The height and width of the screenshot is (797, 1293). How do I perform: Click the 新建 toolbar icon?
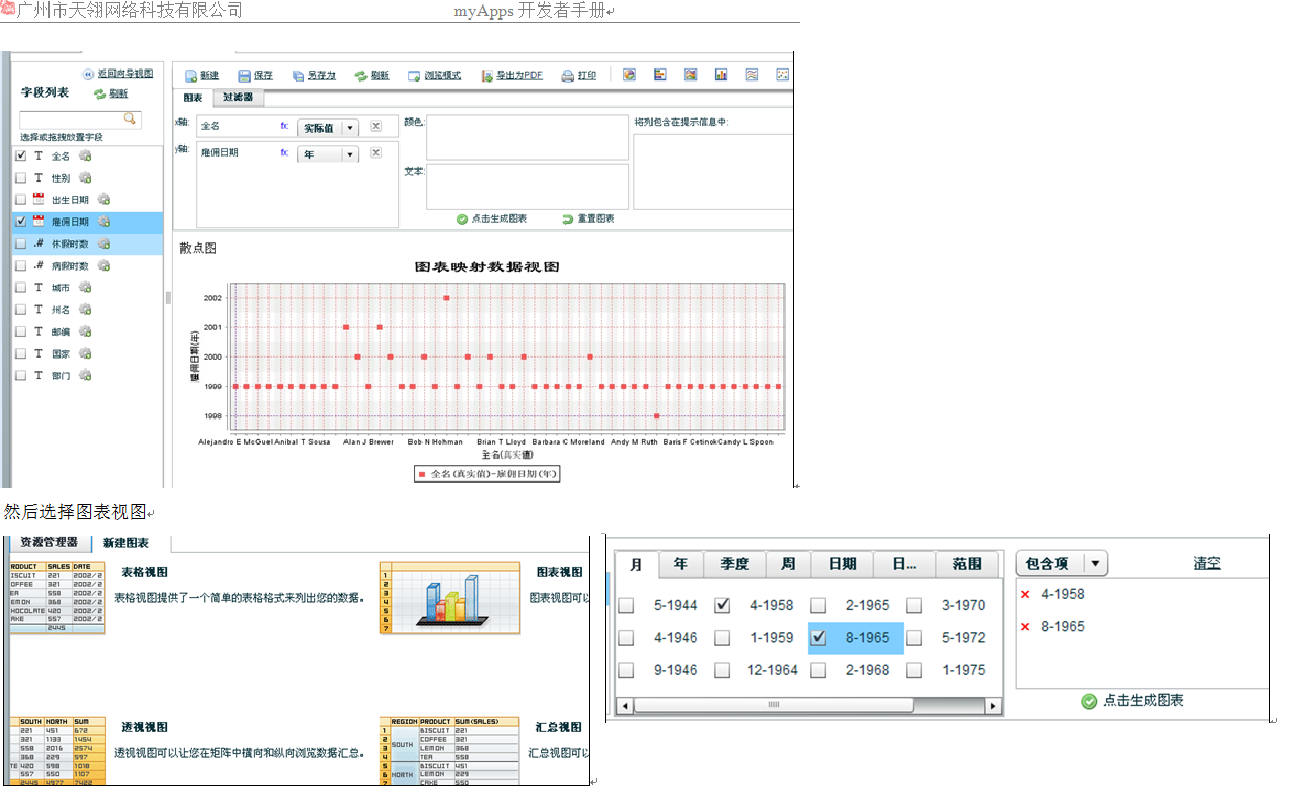191,76
